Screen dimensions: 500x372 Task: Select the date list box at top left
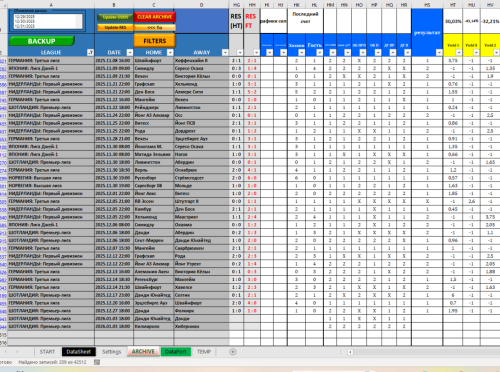coord(47,21)
